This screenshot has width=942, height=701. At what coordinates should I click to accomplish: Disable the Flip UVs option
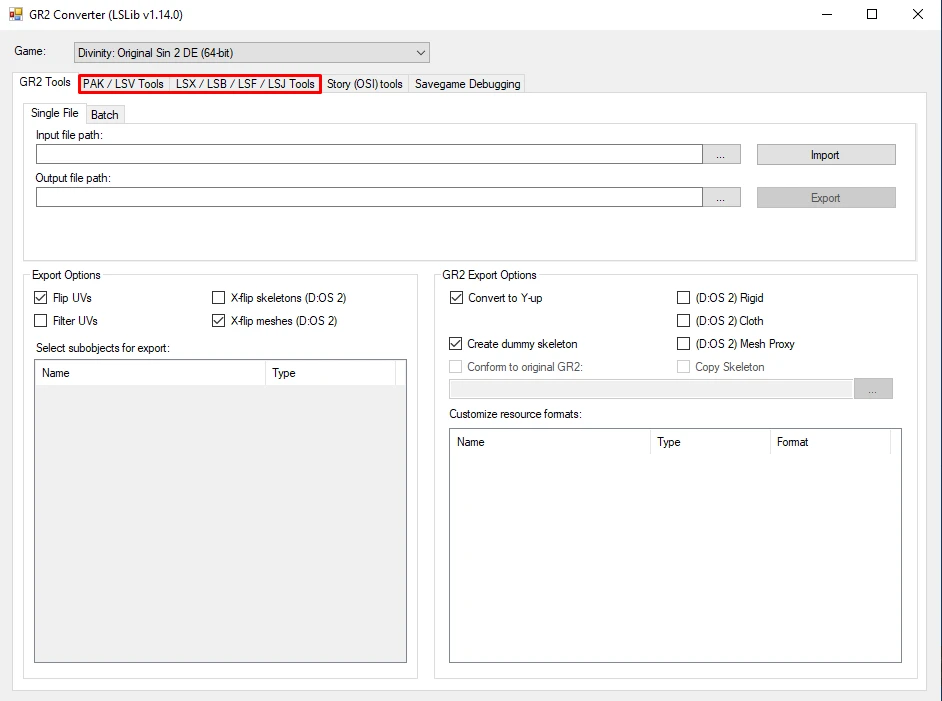click(x=40, y=298)
